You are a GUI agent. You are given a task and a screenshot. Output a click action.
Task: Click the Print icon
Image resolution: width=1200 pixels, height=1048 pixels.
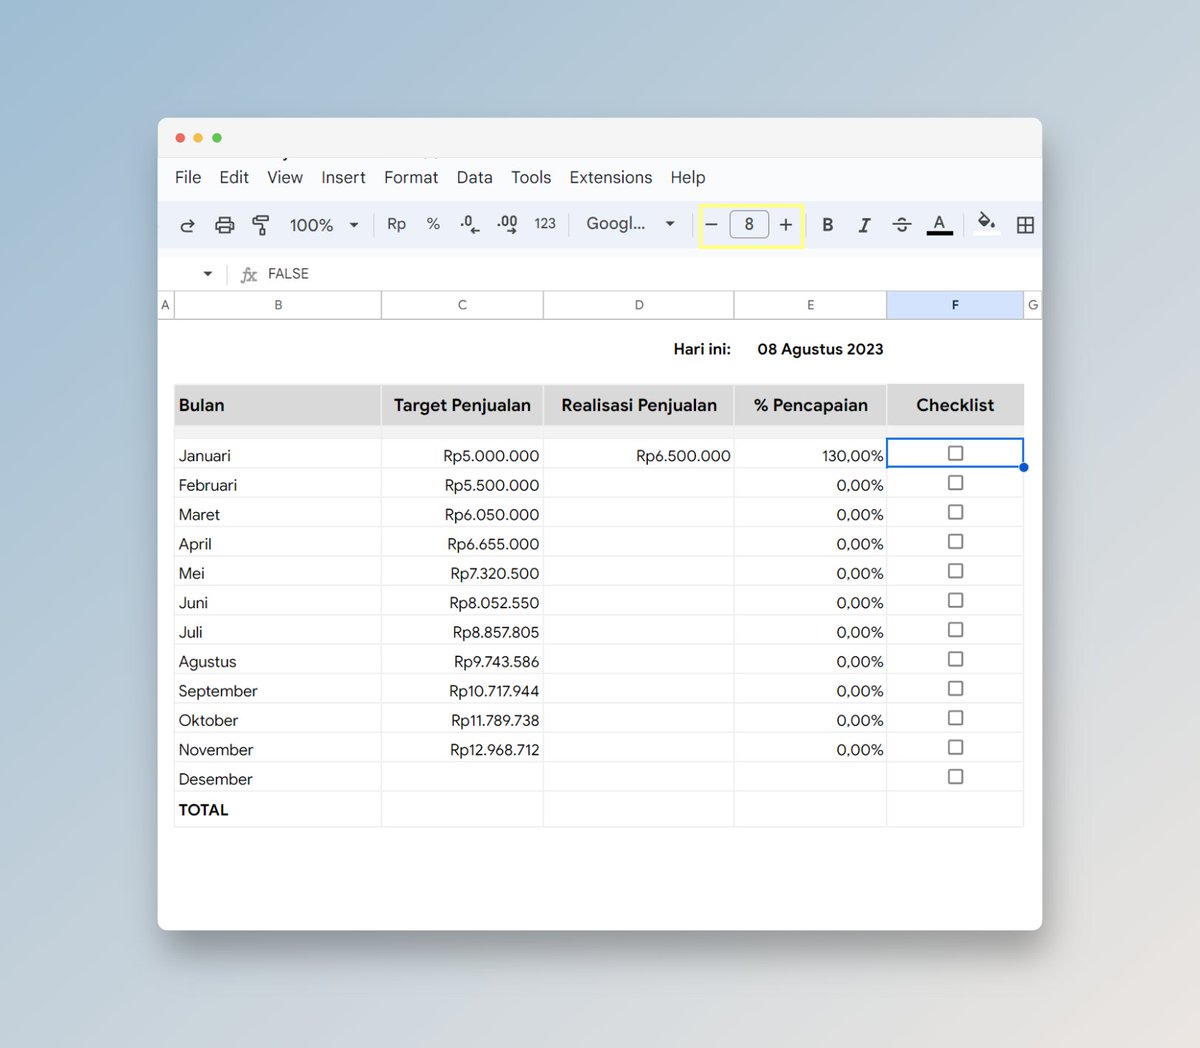pyautogui.click(x=224, y=224)
